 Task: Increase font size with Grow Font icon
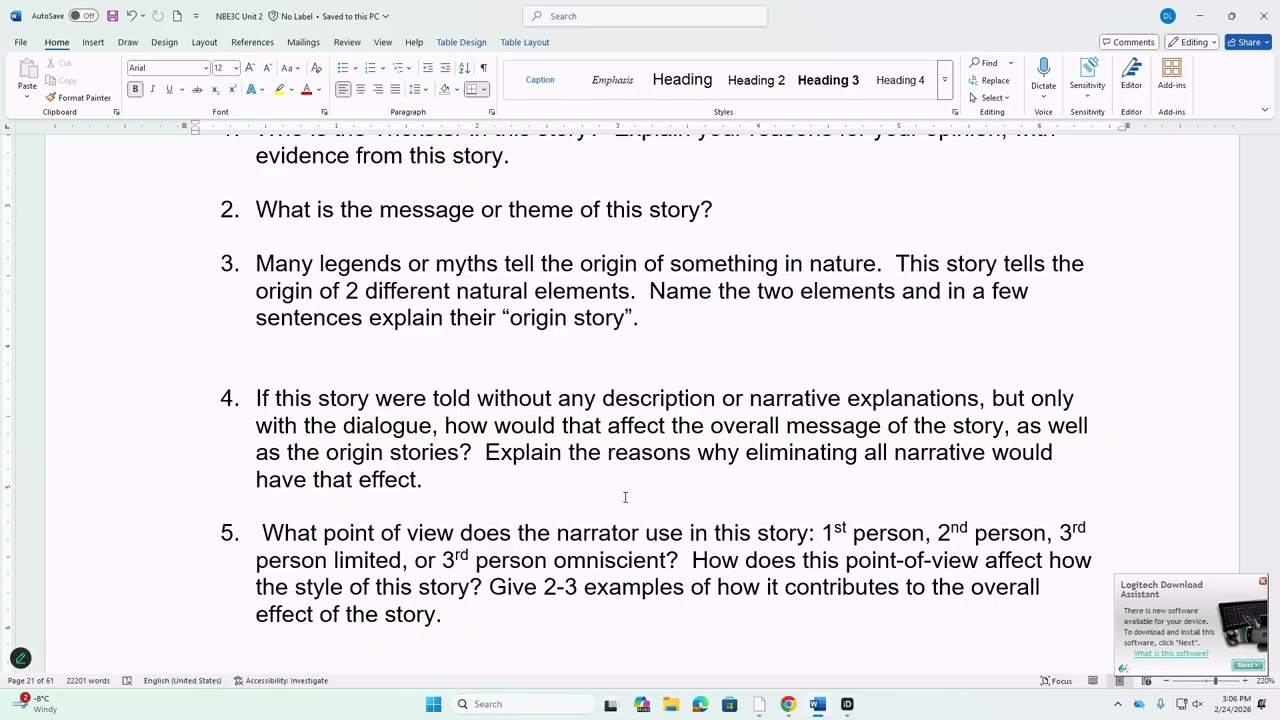pyautogui.click(x=250, y=68)
